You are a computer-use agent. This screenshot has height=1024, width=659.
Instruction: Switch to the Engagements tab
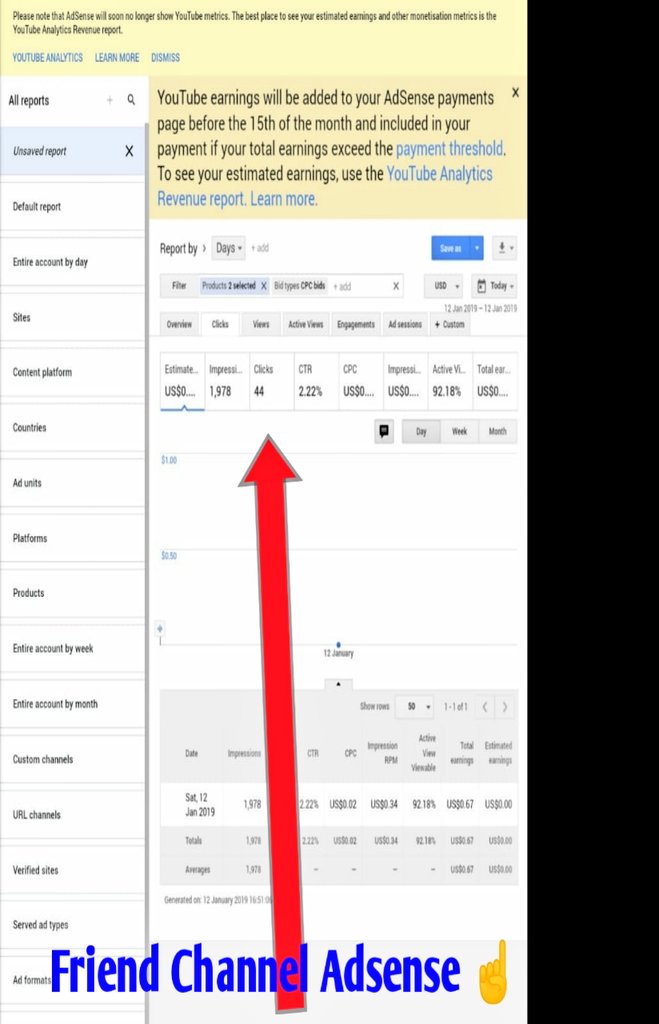pos(356,324)
